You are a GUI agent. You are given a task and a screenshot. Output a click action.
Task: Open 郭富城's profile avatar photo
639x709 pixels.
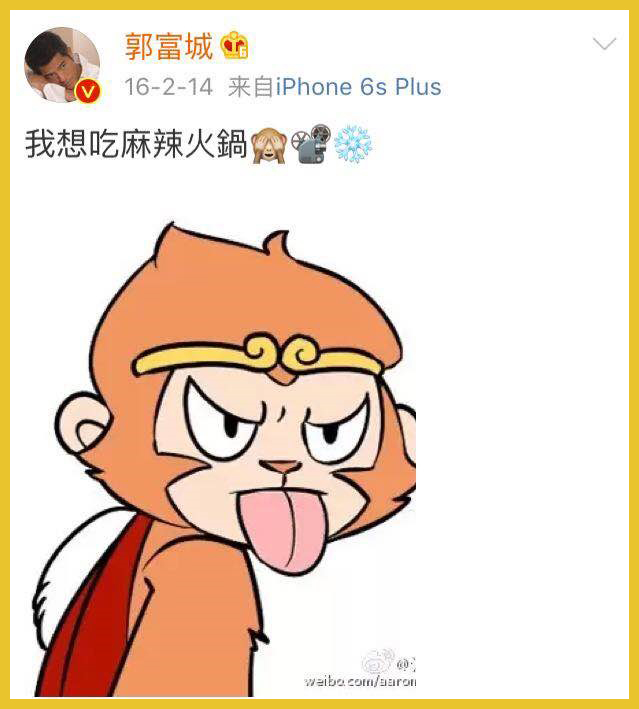(62, 65)
